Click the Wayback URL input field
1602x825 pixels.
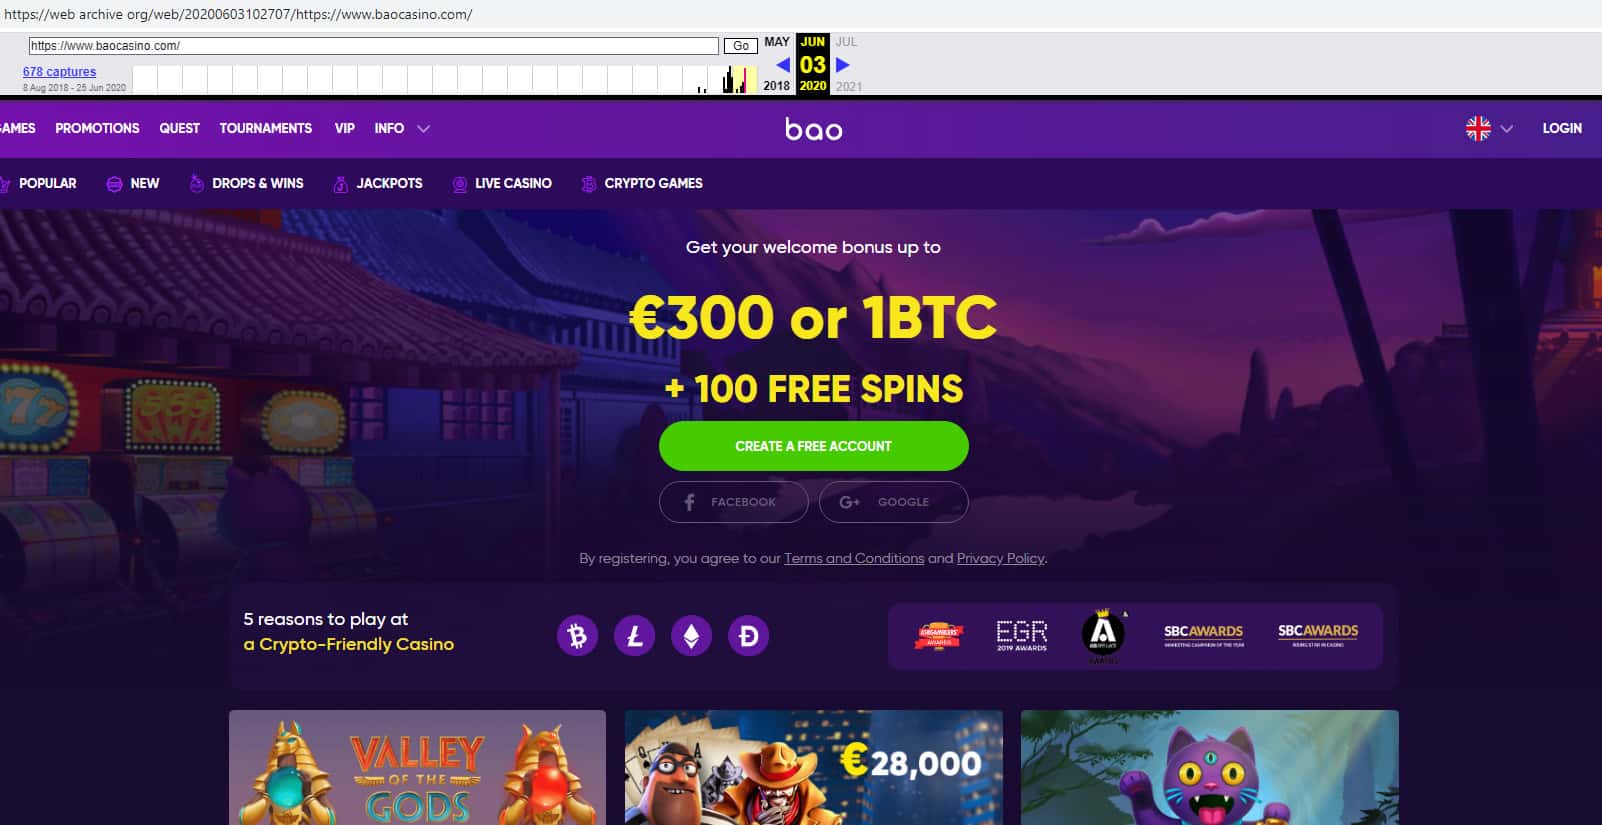(x=373, y=46)
